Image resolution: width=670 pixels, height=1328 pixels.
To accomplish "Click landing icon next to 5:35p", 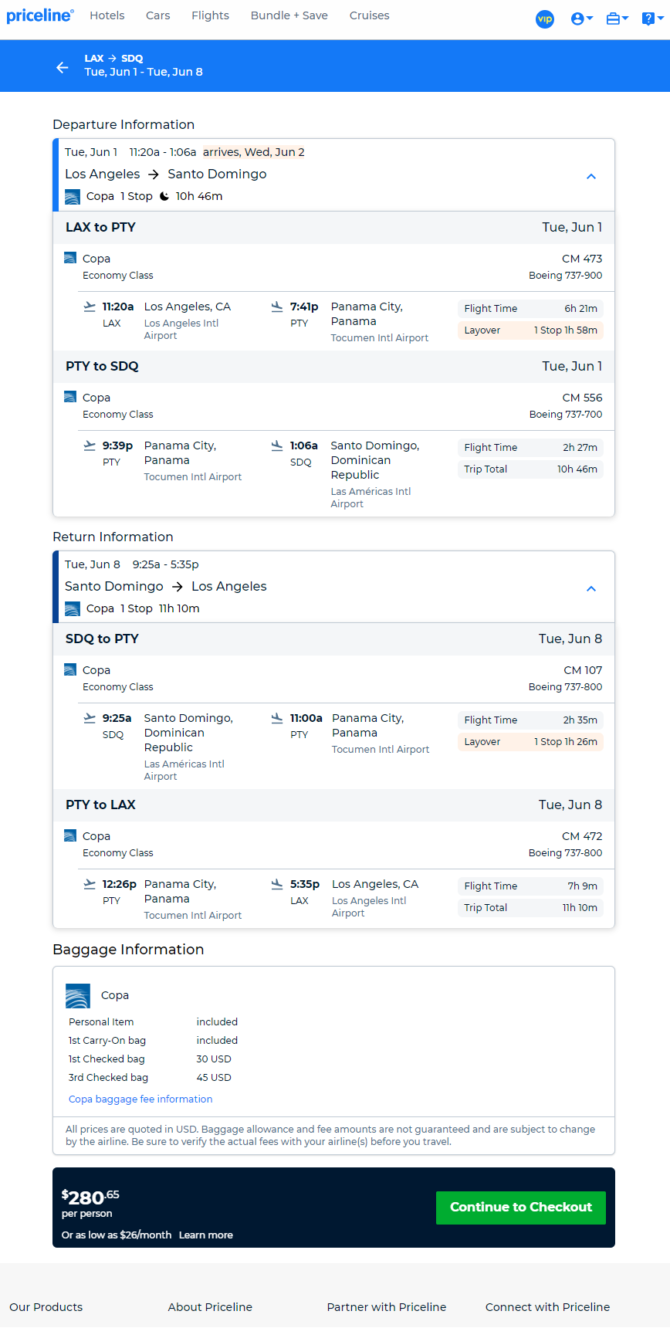I will [x=277, y=884].
